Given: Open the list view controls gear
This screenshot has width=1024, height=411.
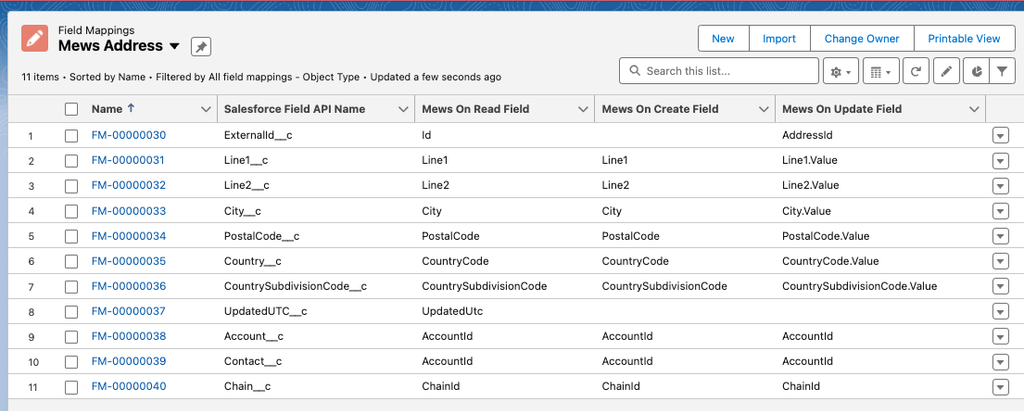Looking at the screenshot, I should [840, 71].
